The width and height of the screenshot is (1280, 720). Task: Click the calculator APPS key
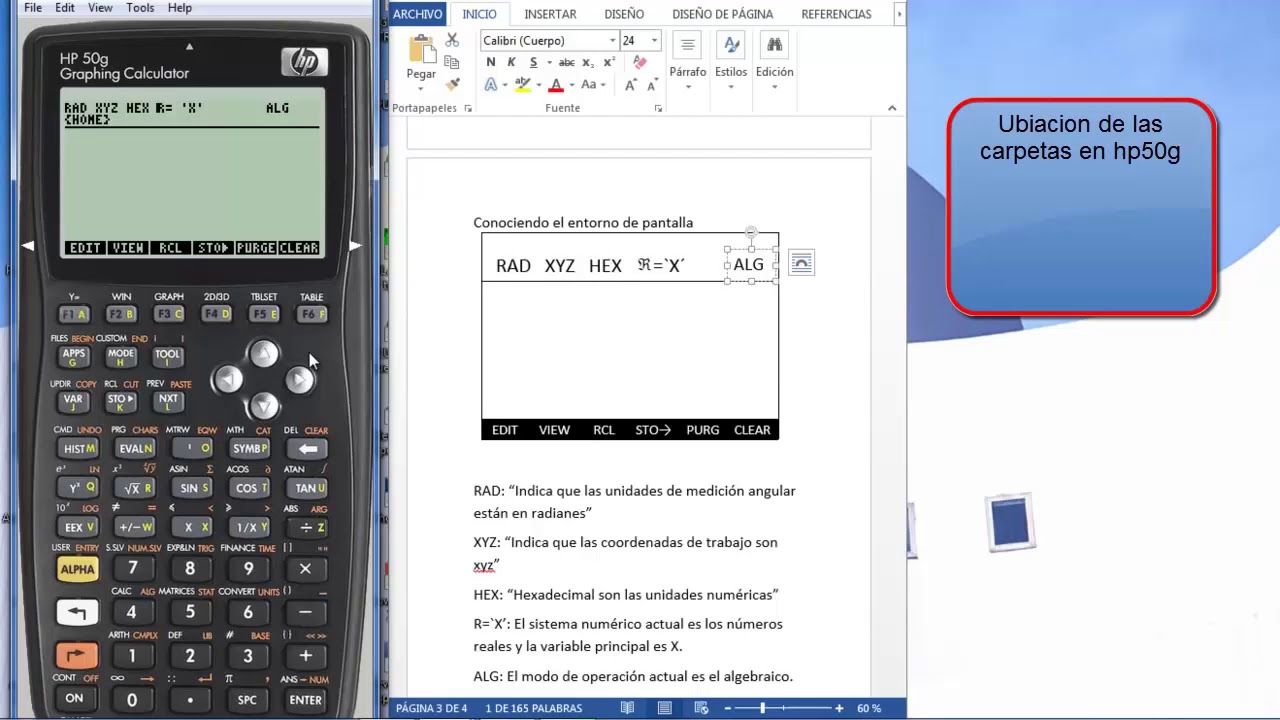[74, 355]
